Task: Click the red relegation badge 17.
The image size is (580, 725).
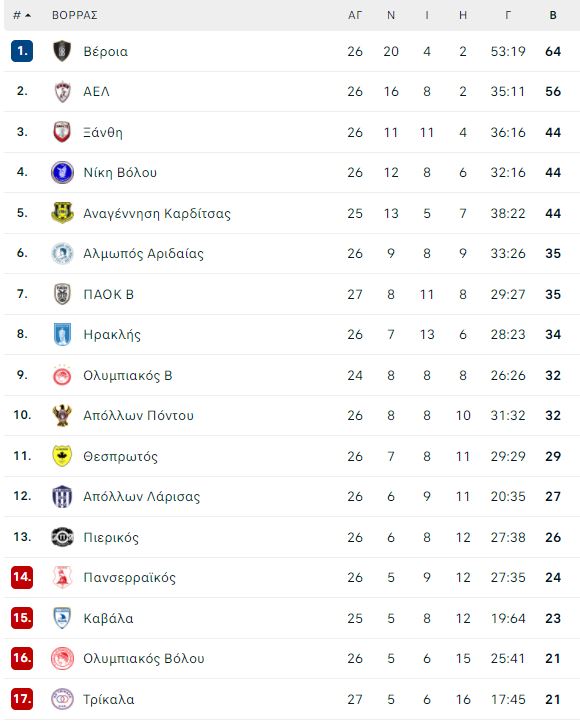Action: (22, 699)
